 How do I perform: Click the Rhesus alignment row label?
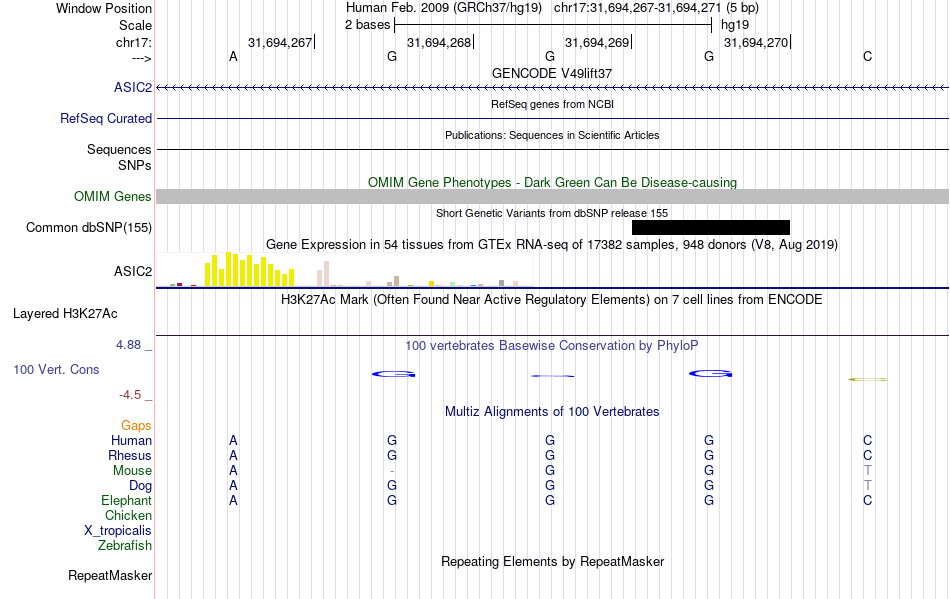130,455
